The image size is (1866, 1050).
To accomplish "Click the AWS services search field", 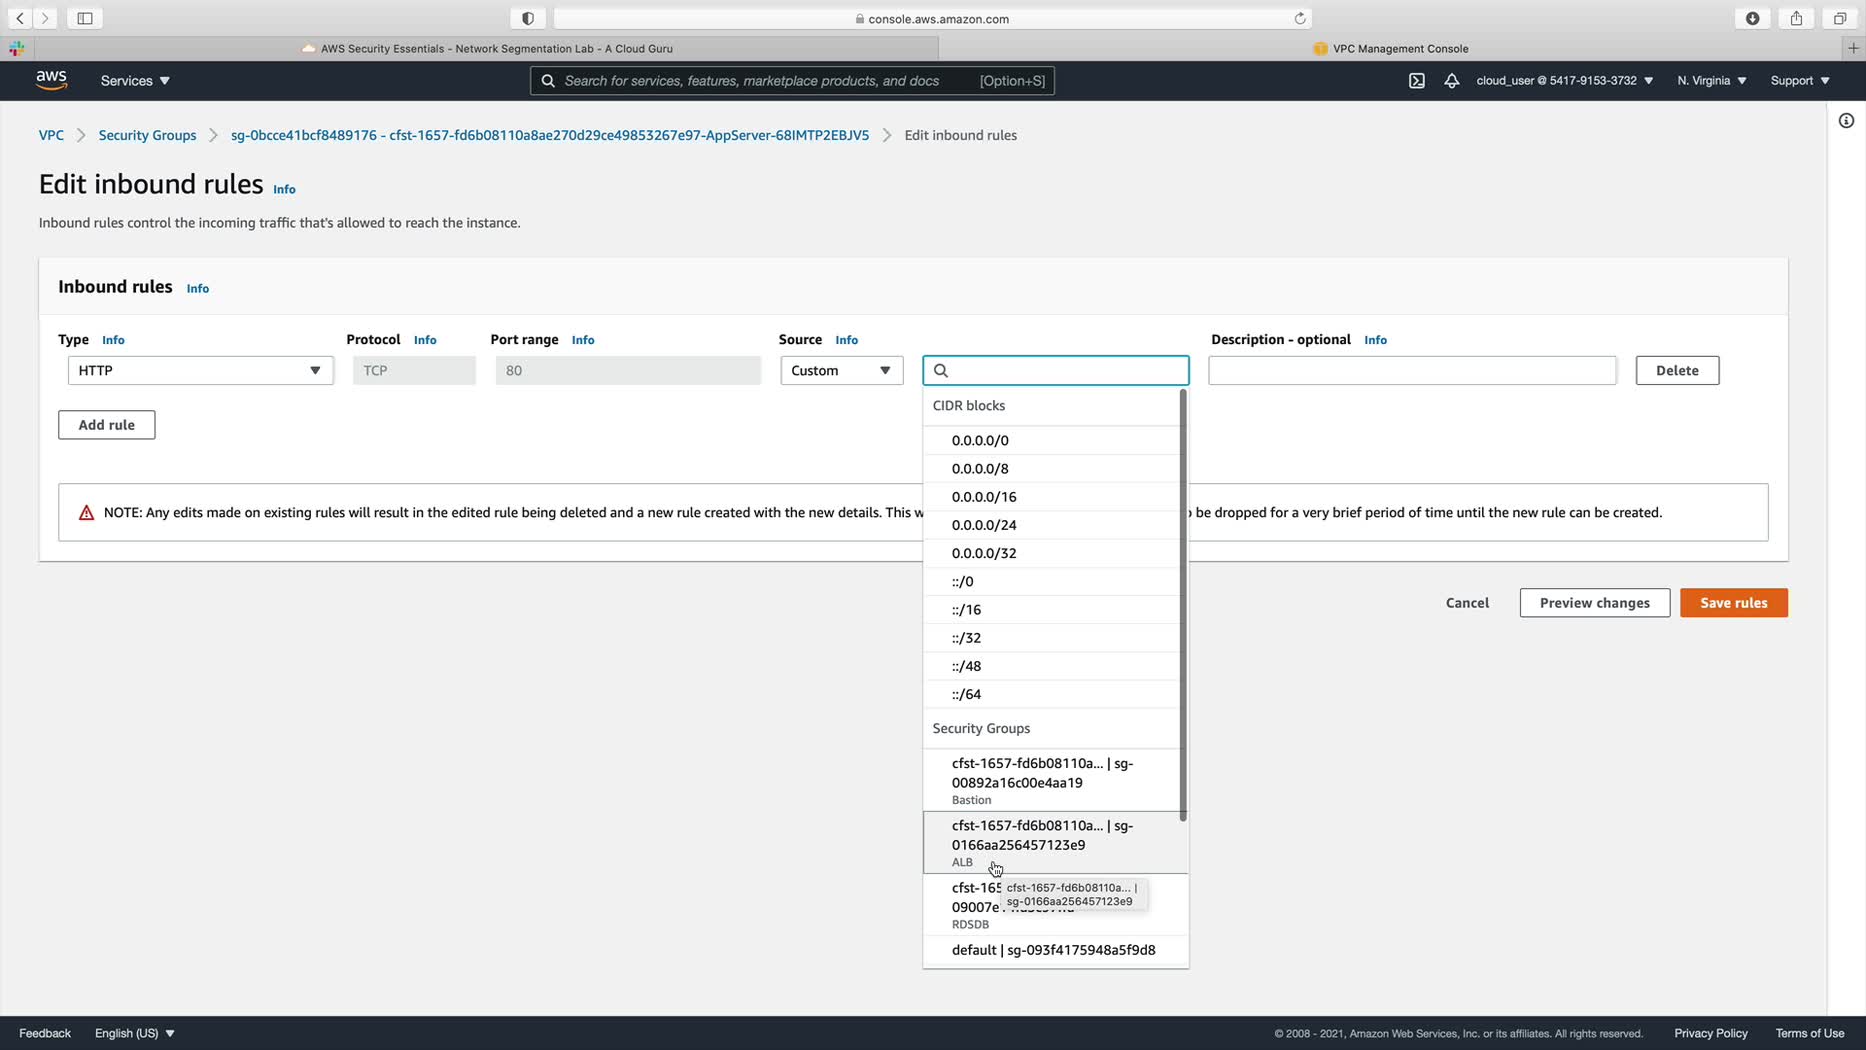I will (792, 81).
